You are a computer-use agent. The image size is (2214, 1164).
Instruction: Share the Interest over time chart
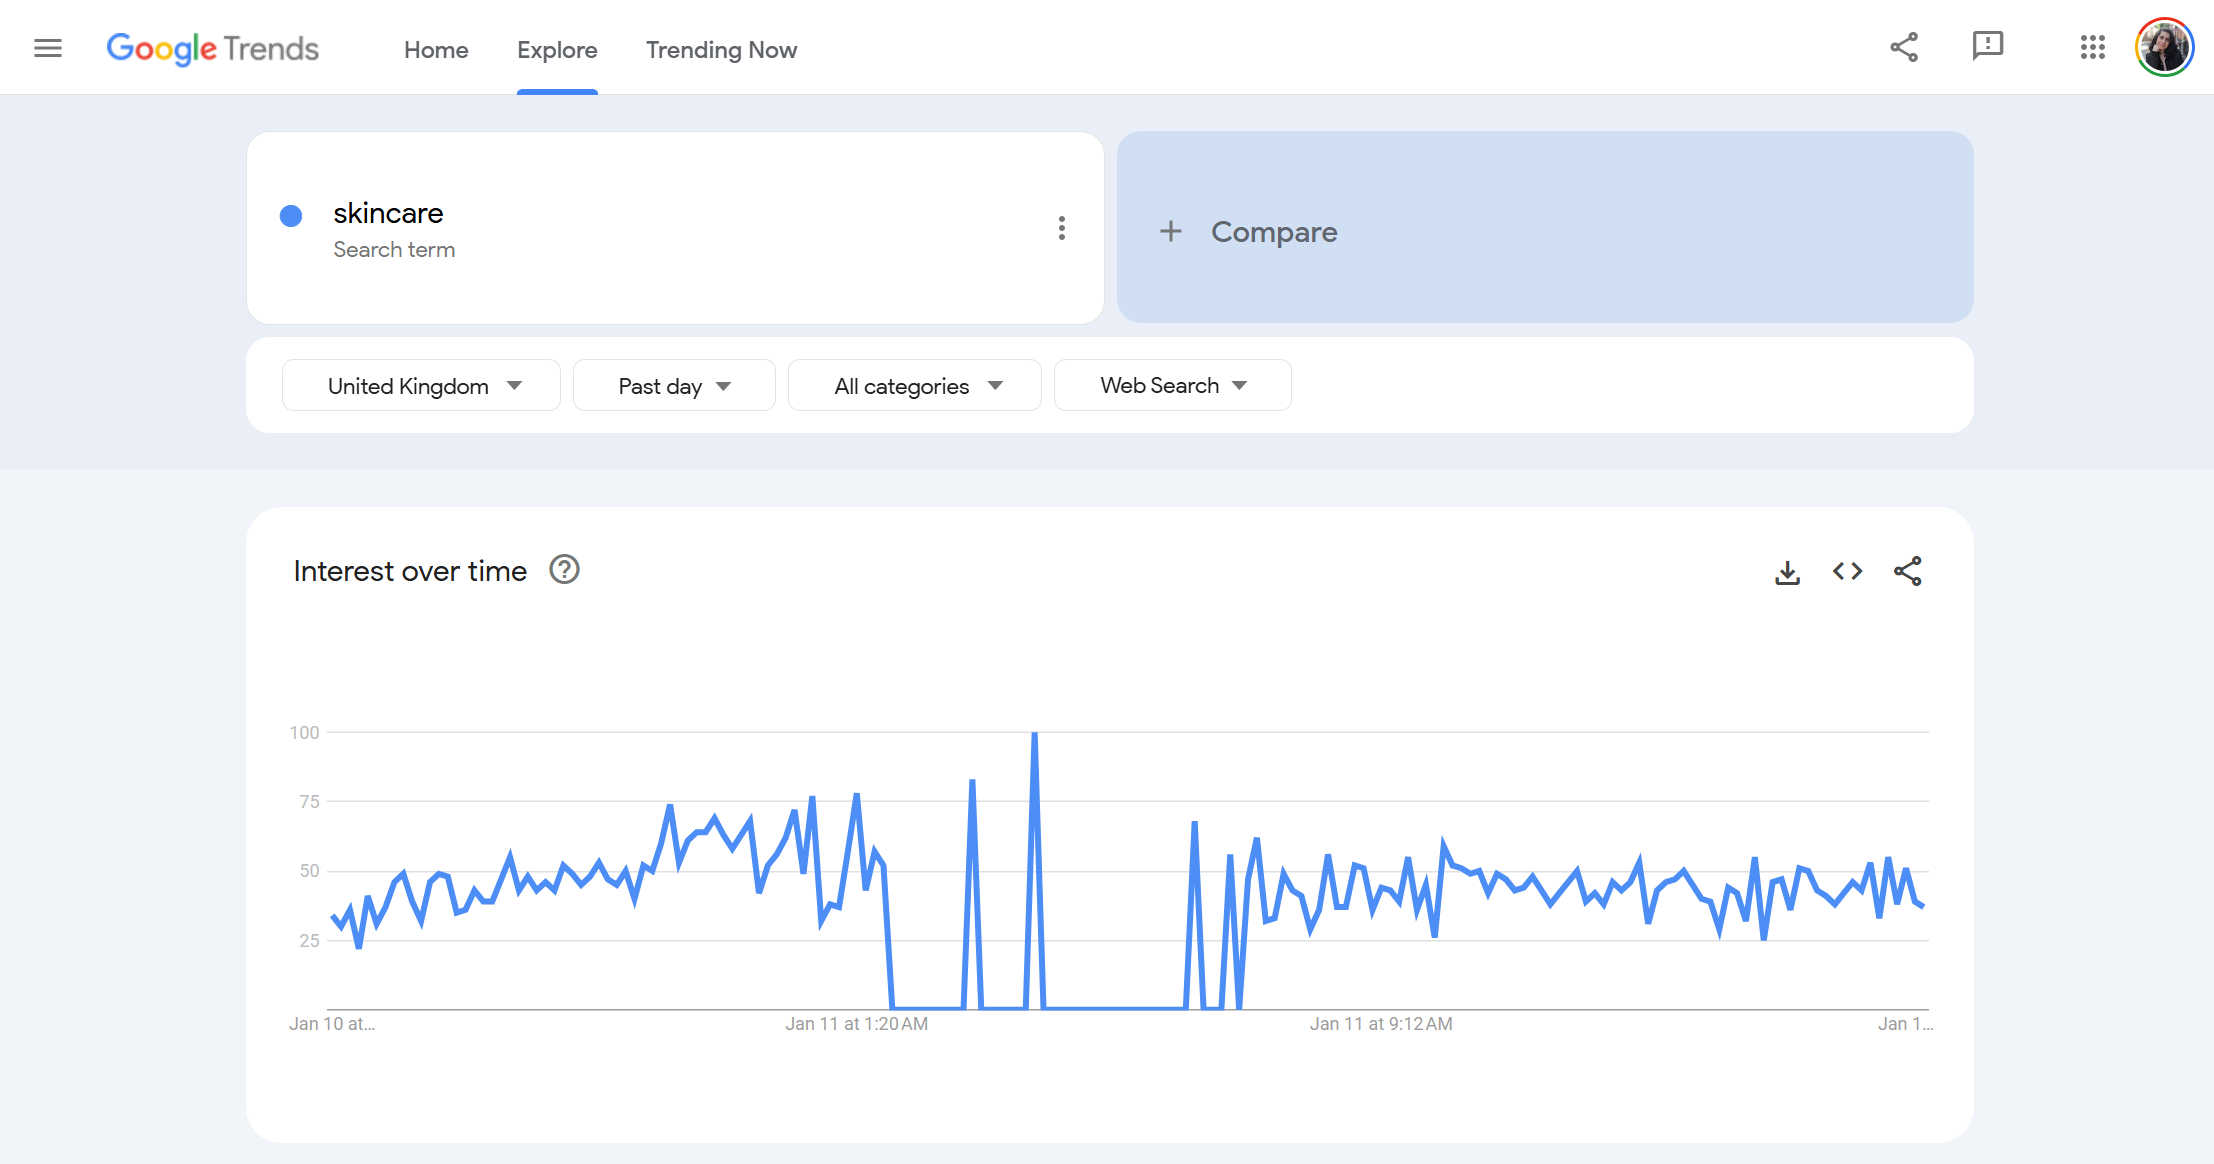click(1907, 571)
